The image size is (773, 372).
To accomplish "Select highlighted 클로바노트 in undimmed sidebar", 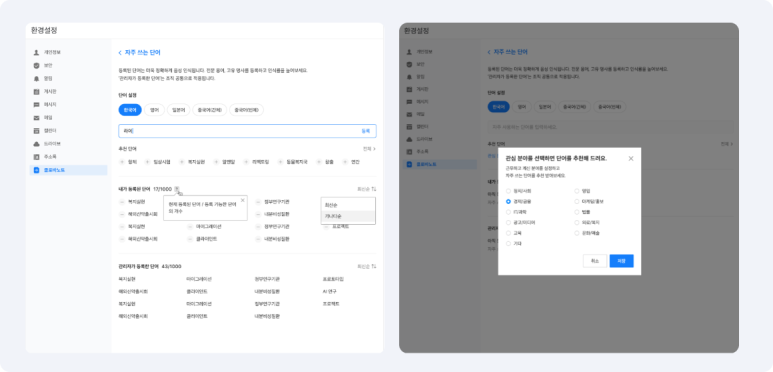I will [x=68, y=170].
